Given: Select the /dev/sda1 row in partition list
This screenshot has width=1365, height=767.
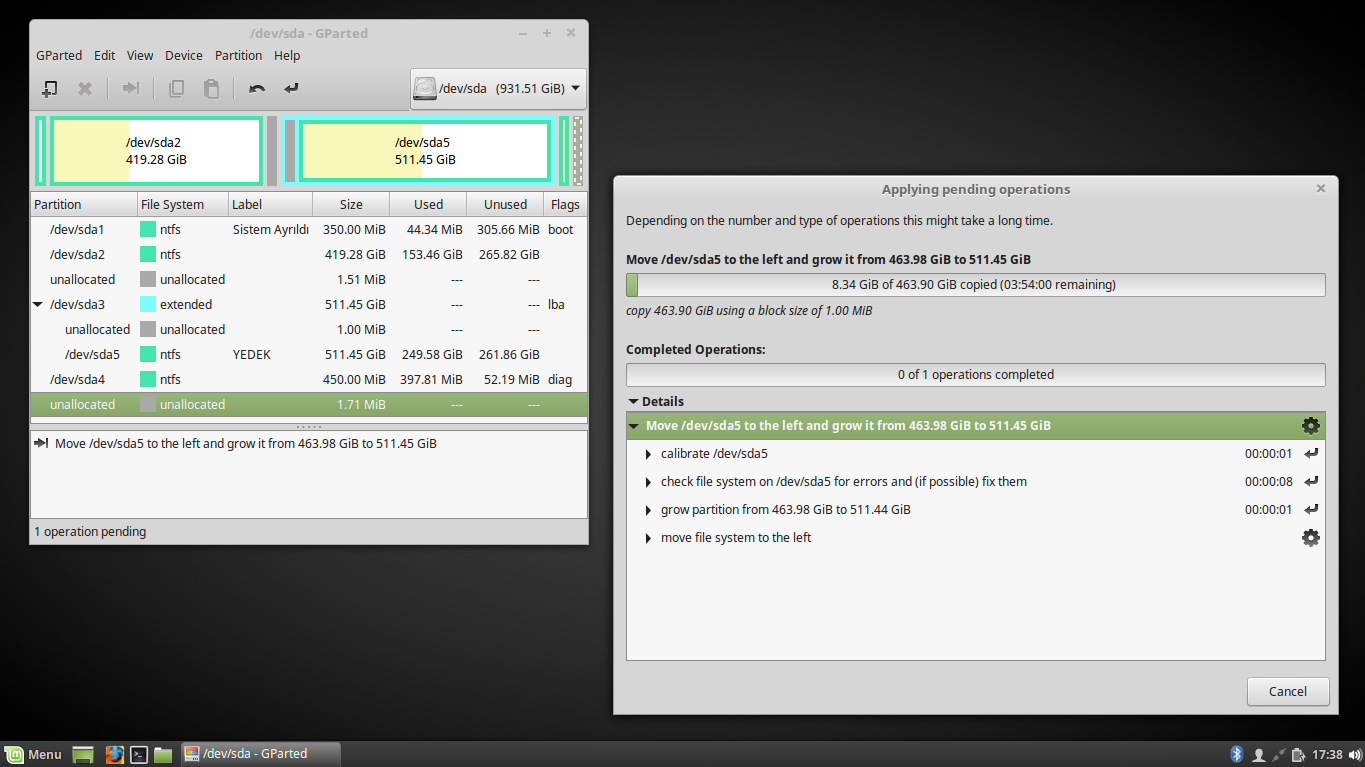Looking at the screenshot, I should click(x=309, y=230).
